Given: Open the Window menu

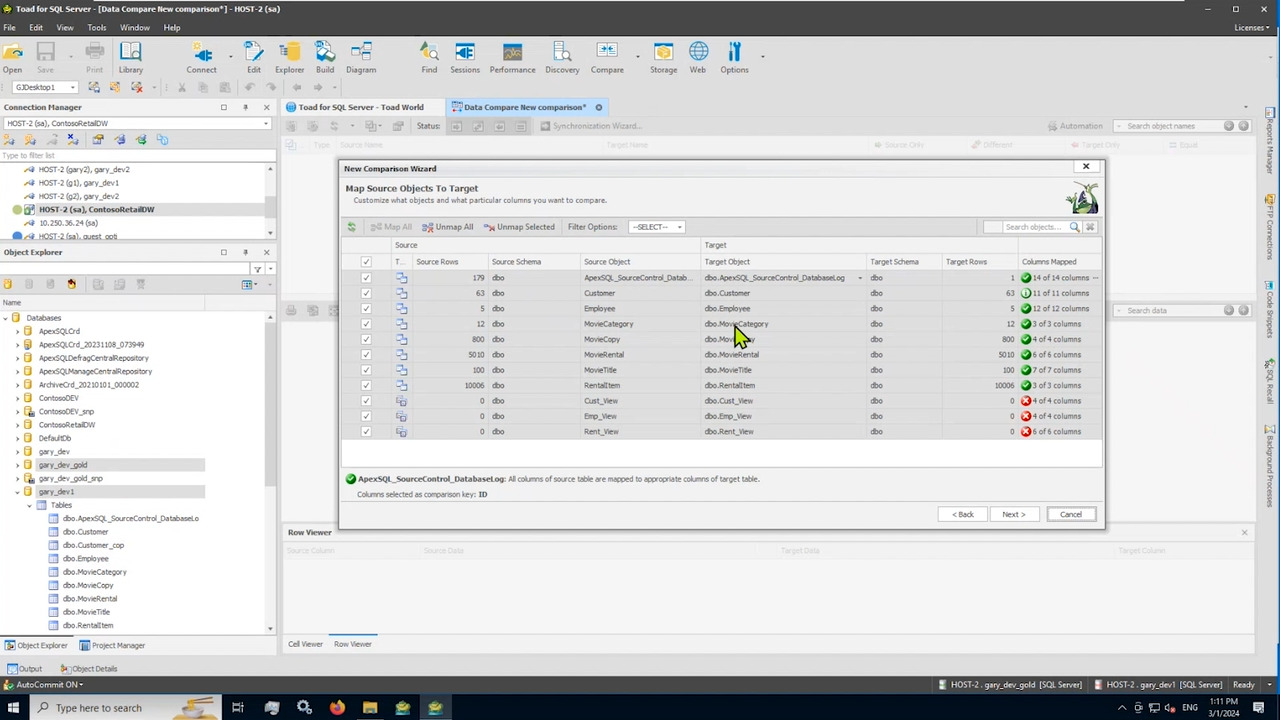Looking at the screenshot, I should (x=135, y=28).
